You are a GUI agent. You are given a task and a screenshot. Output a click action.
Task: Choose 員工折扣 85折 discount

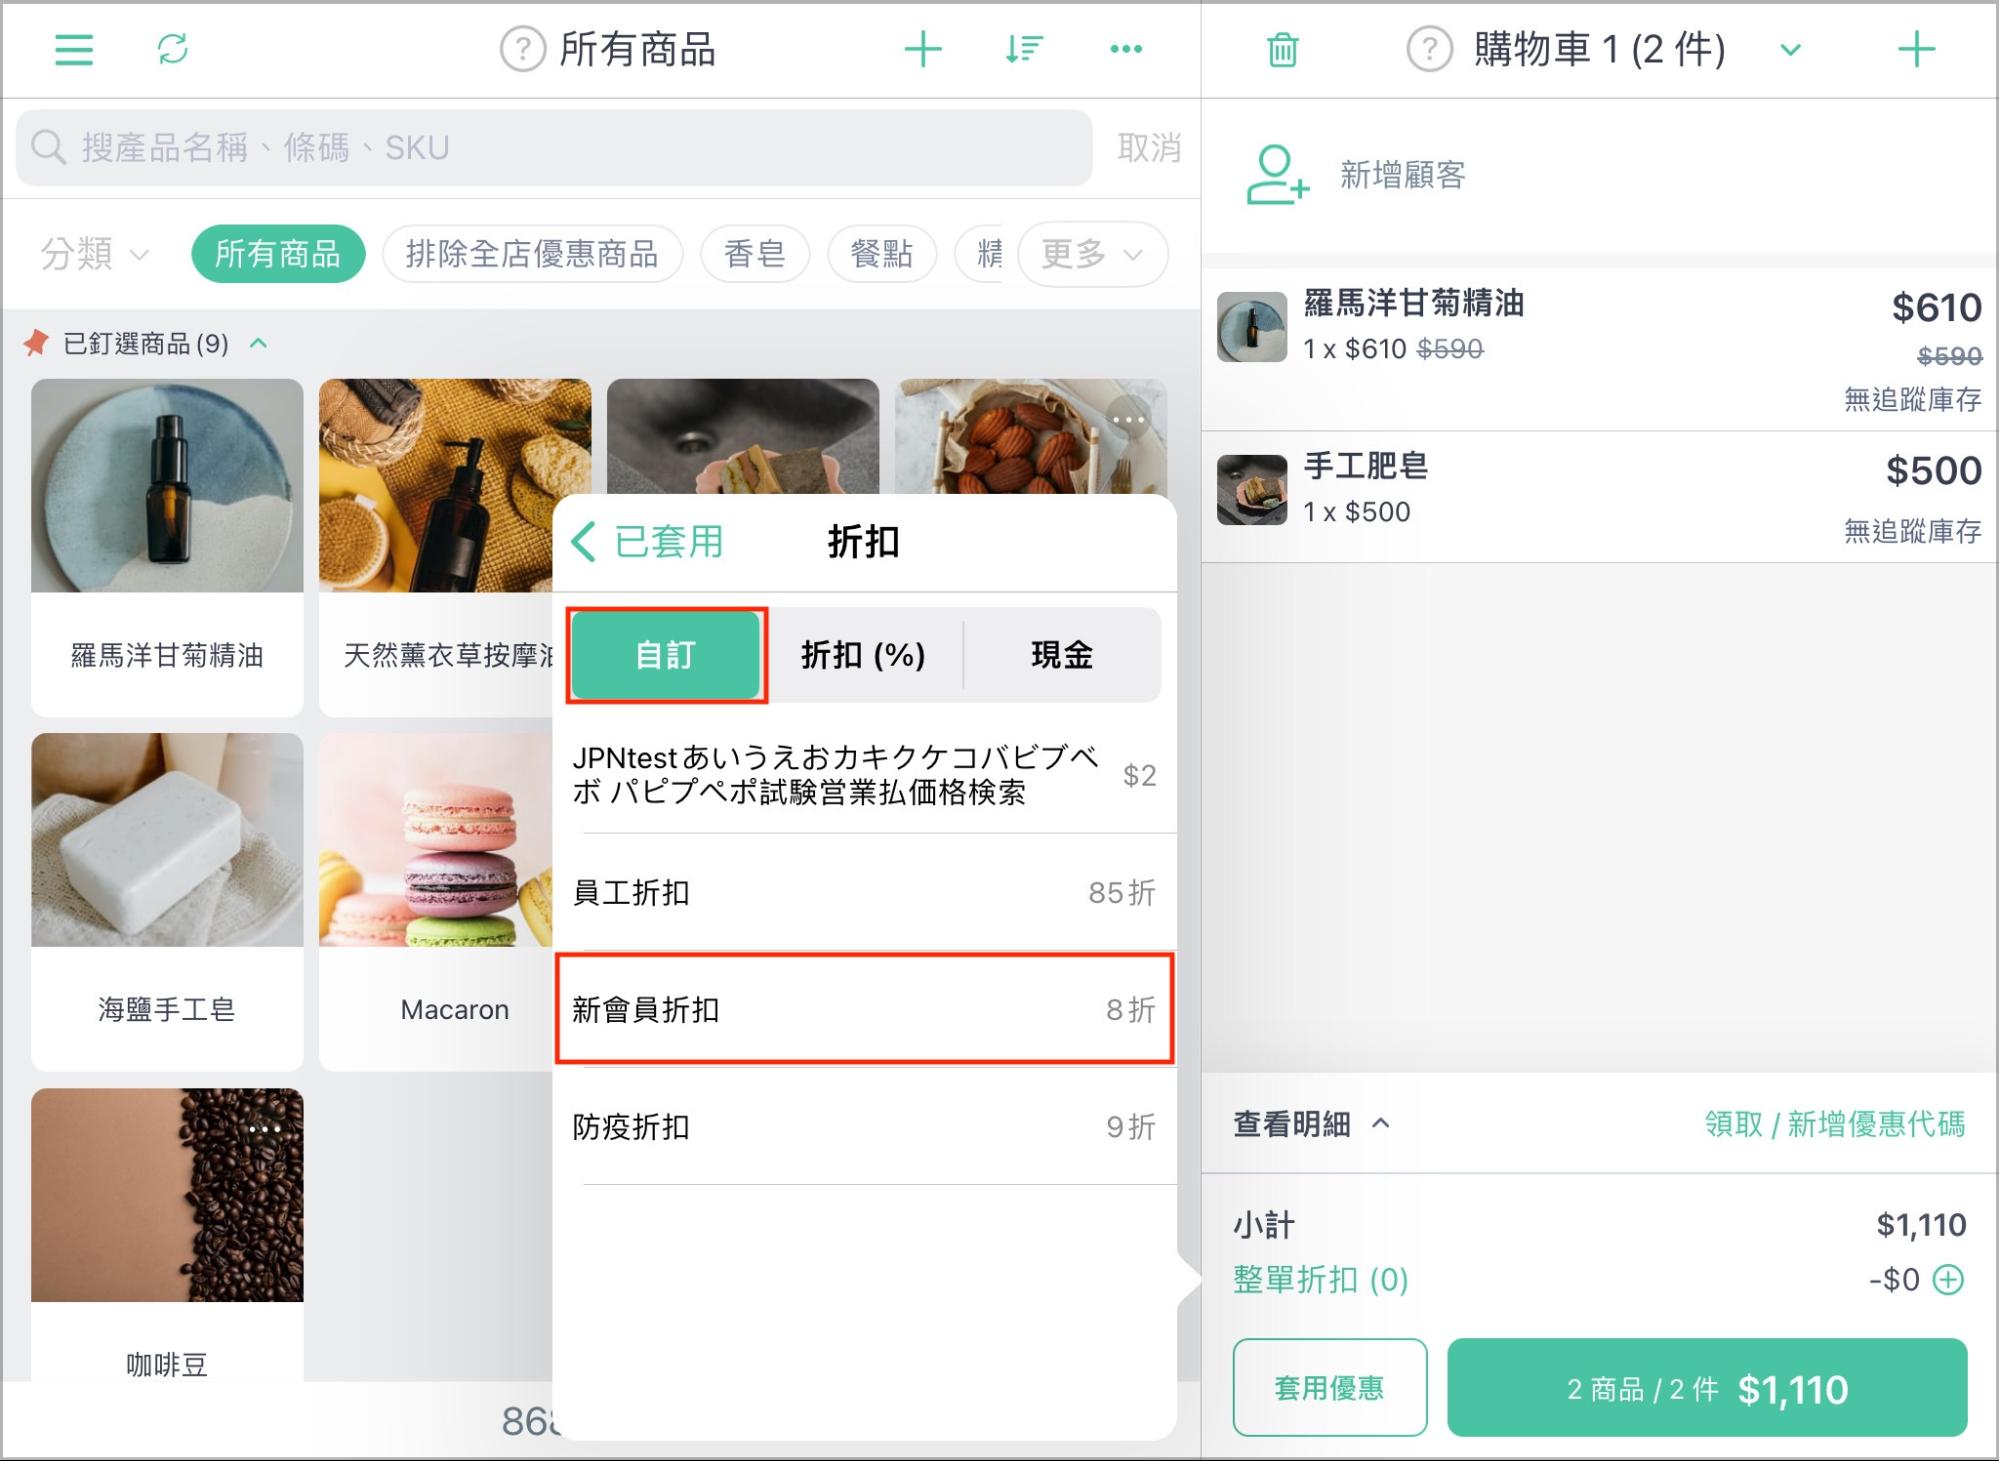click(x=864, y=892)
